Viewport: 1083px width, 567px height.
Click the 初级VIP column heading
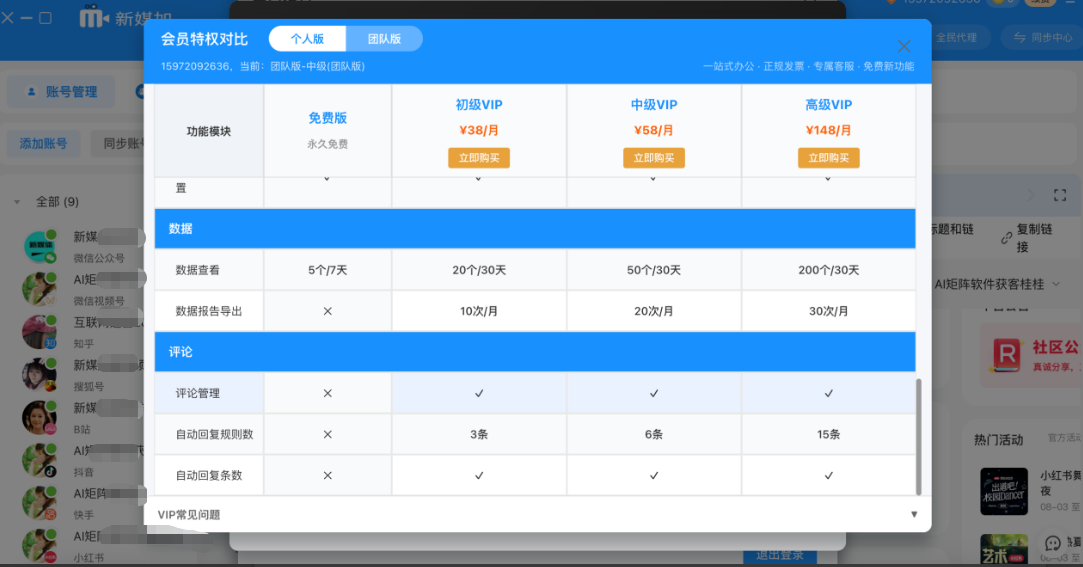479,105
